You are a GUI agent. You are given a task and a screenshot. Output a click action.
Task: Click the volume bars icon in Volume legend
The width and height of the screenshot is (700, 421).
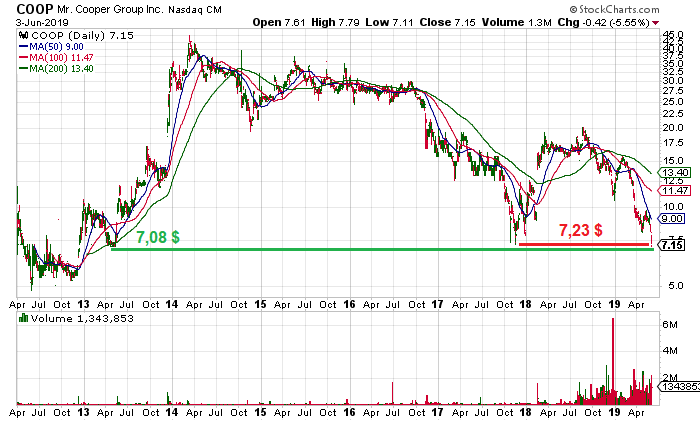[23, 318]
